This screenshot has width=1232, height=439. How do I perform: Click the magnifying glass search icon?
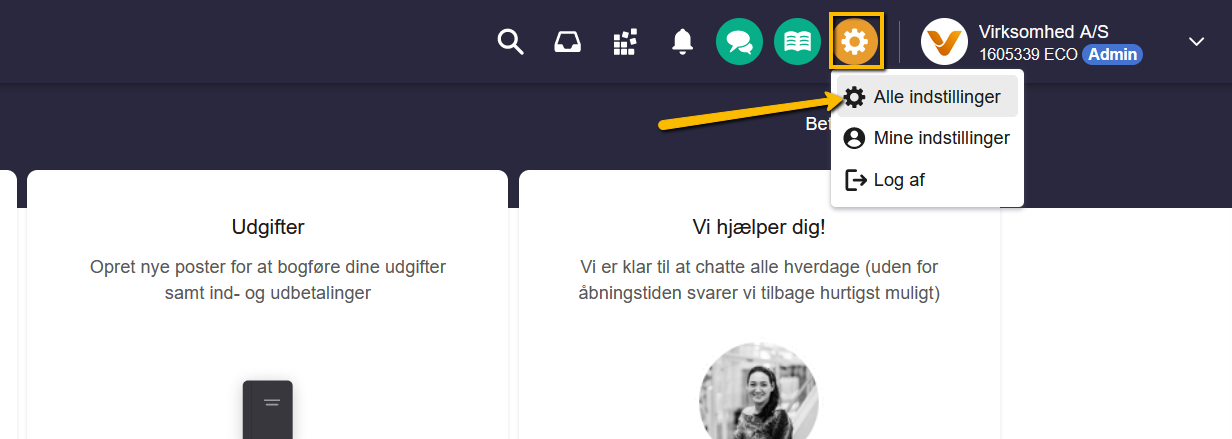coord(511,42)
